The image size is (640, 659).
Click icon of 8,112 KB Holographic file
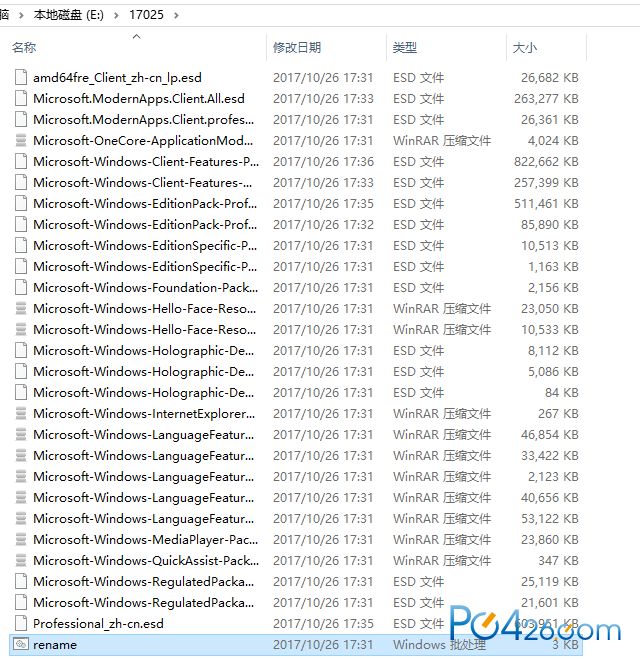pos(21,351)
